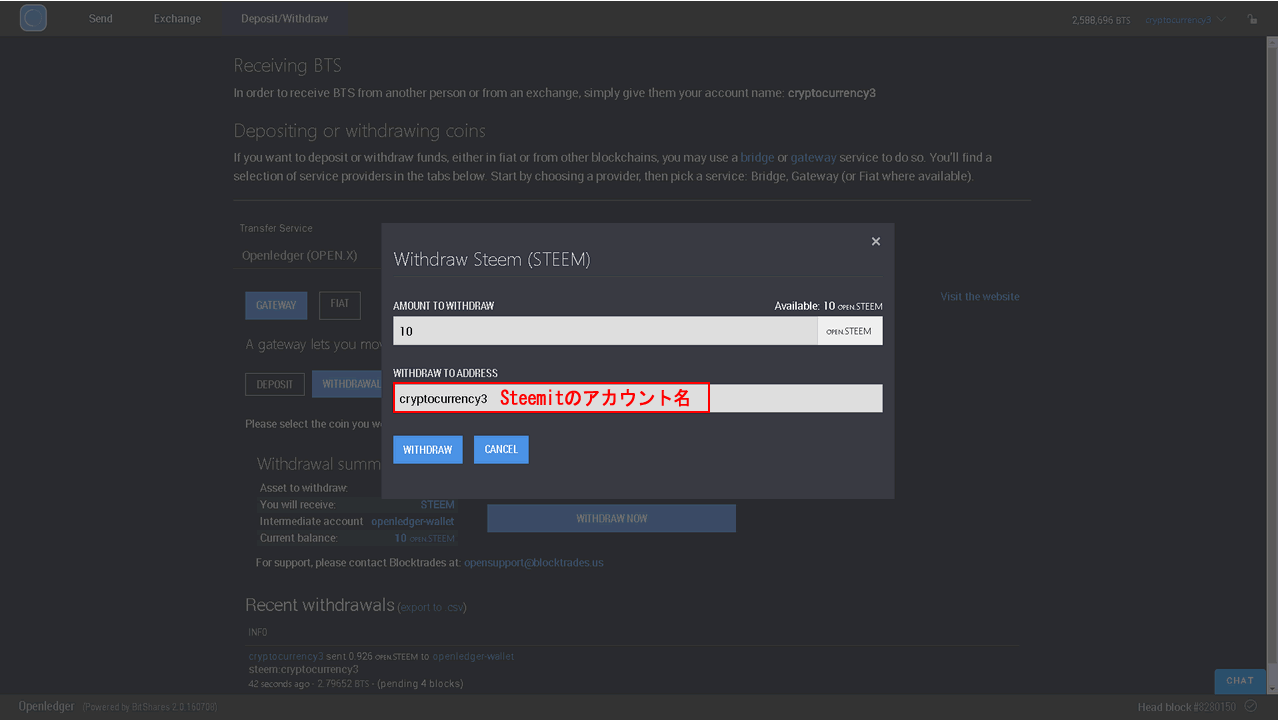Click the blue WITHDRAW button in dialog

coord(428,450)
